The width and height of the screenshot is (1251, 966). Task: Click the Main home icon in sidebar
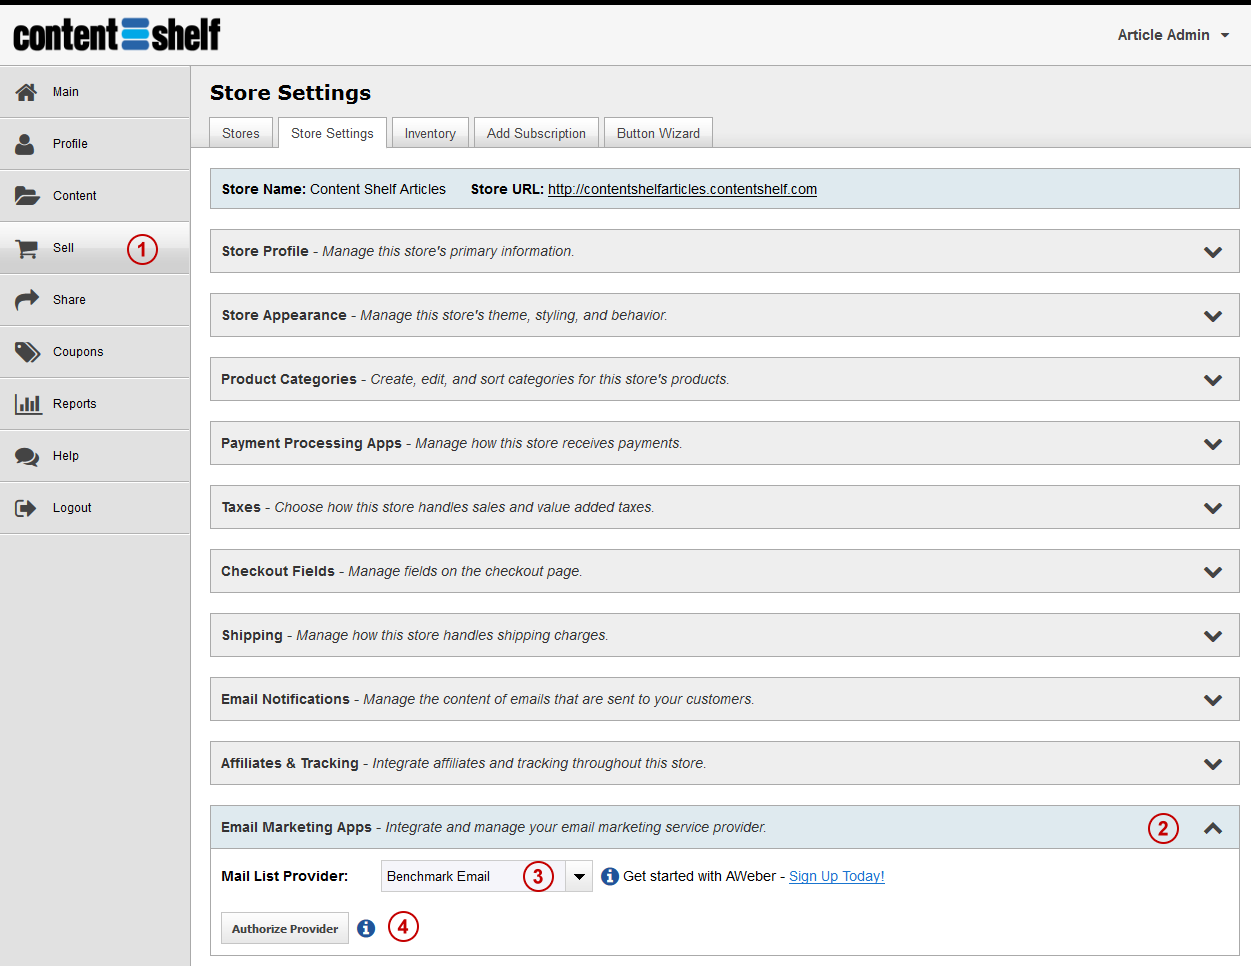point(27,92)
